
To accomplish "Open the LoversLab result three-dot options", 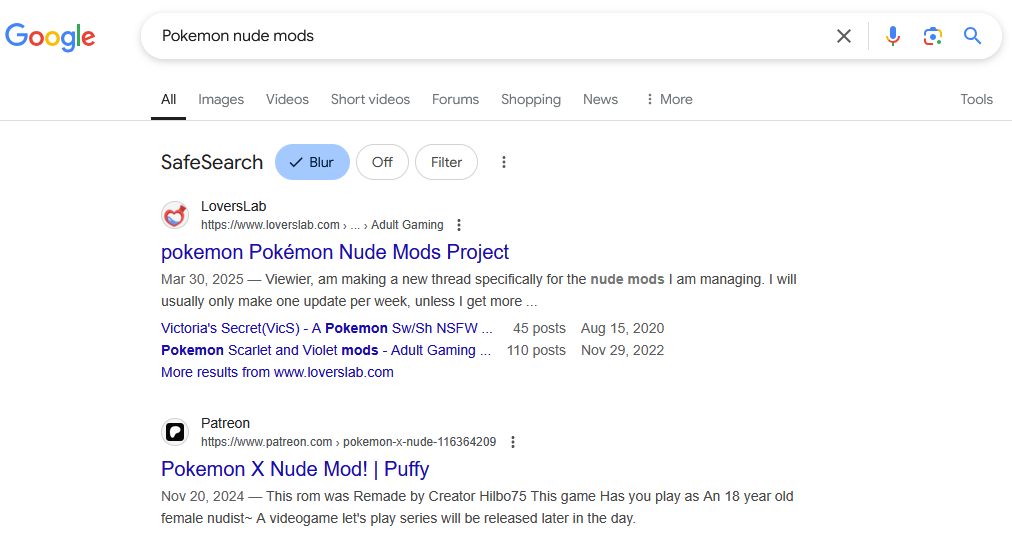I will (x=459, y=225).
